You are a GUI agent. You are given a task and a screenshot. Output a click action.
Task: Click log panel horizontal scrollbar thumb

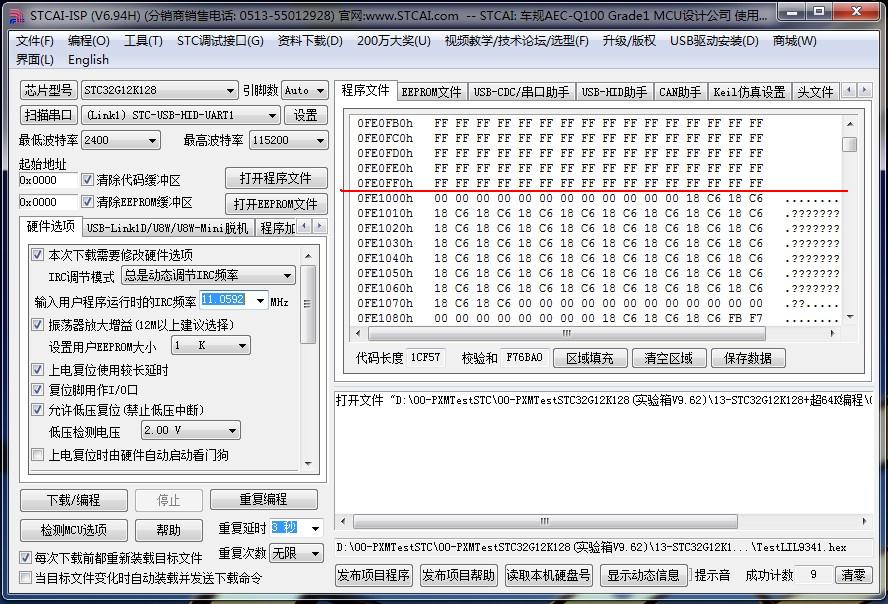545,521
